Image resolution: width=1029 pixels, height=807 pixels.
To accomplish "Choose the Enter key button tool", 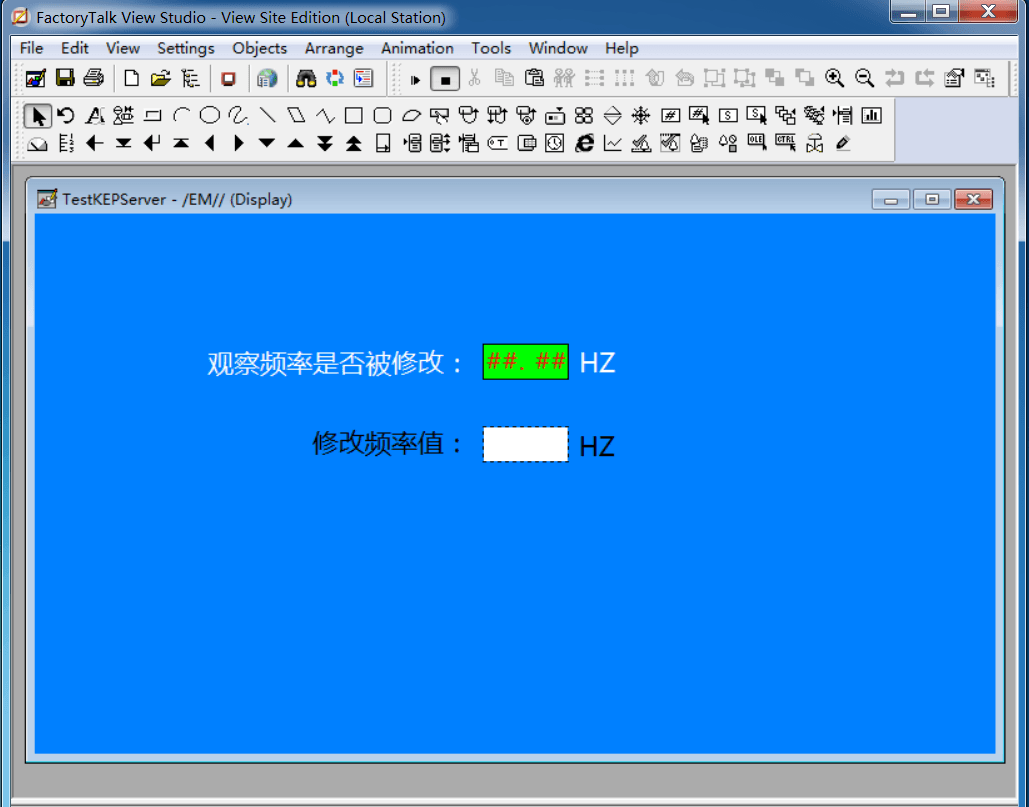I will tap(152, 144).
